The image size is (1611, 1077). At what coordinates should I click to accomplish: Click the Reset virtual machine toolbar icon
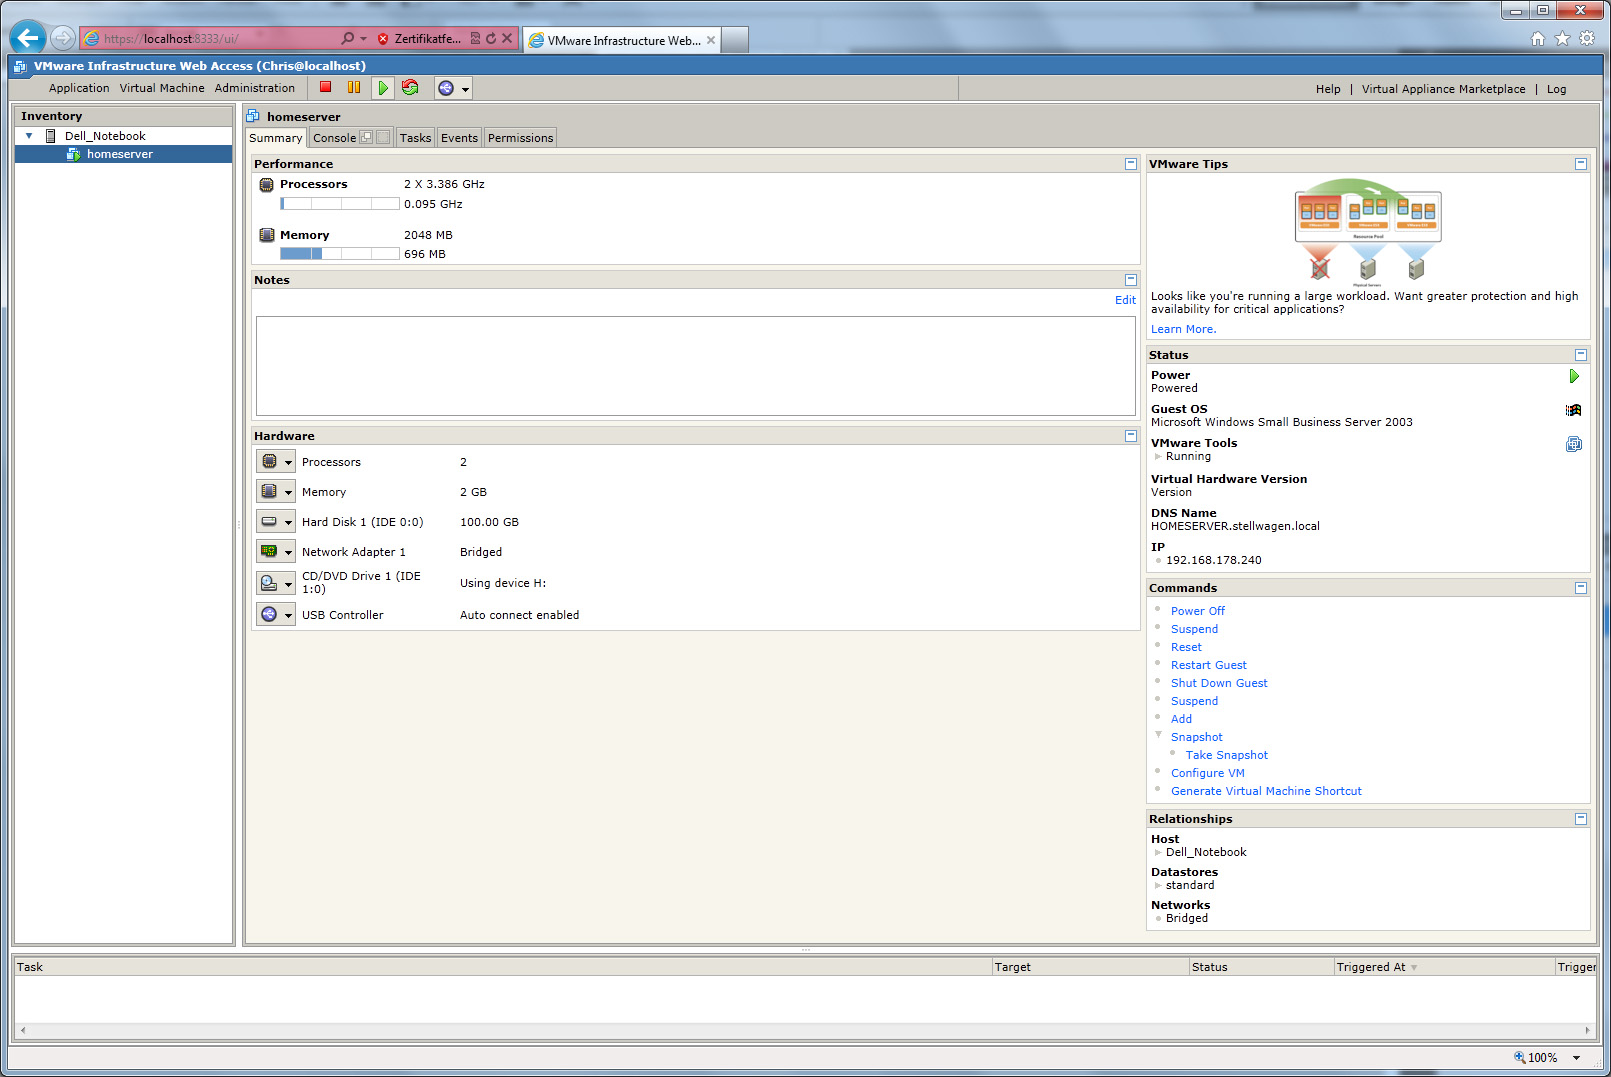(410, 88)
